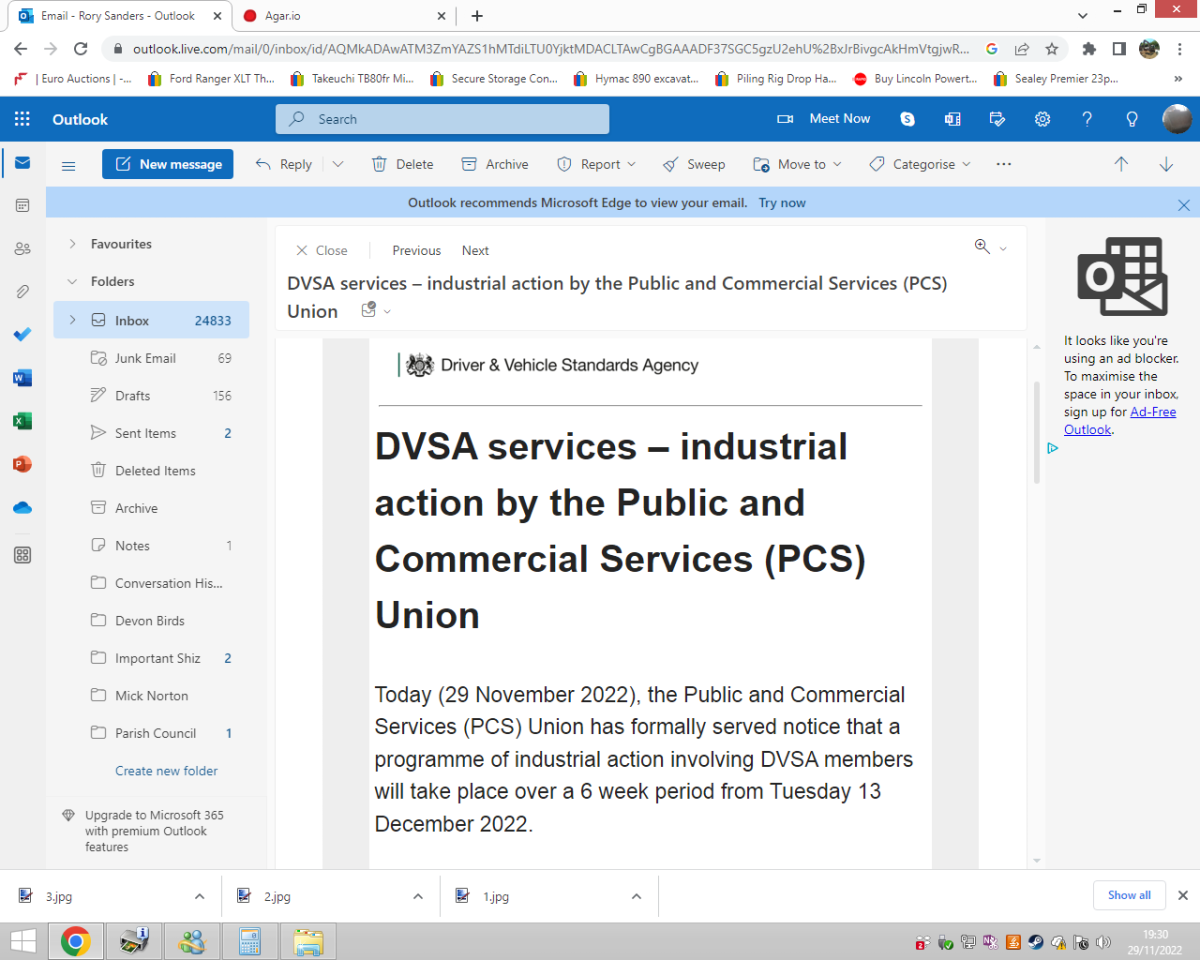Viewport: 1200px width, 960px height.
Task: Open new browser tab
Action: point(477,16)
